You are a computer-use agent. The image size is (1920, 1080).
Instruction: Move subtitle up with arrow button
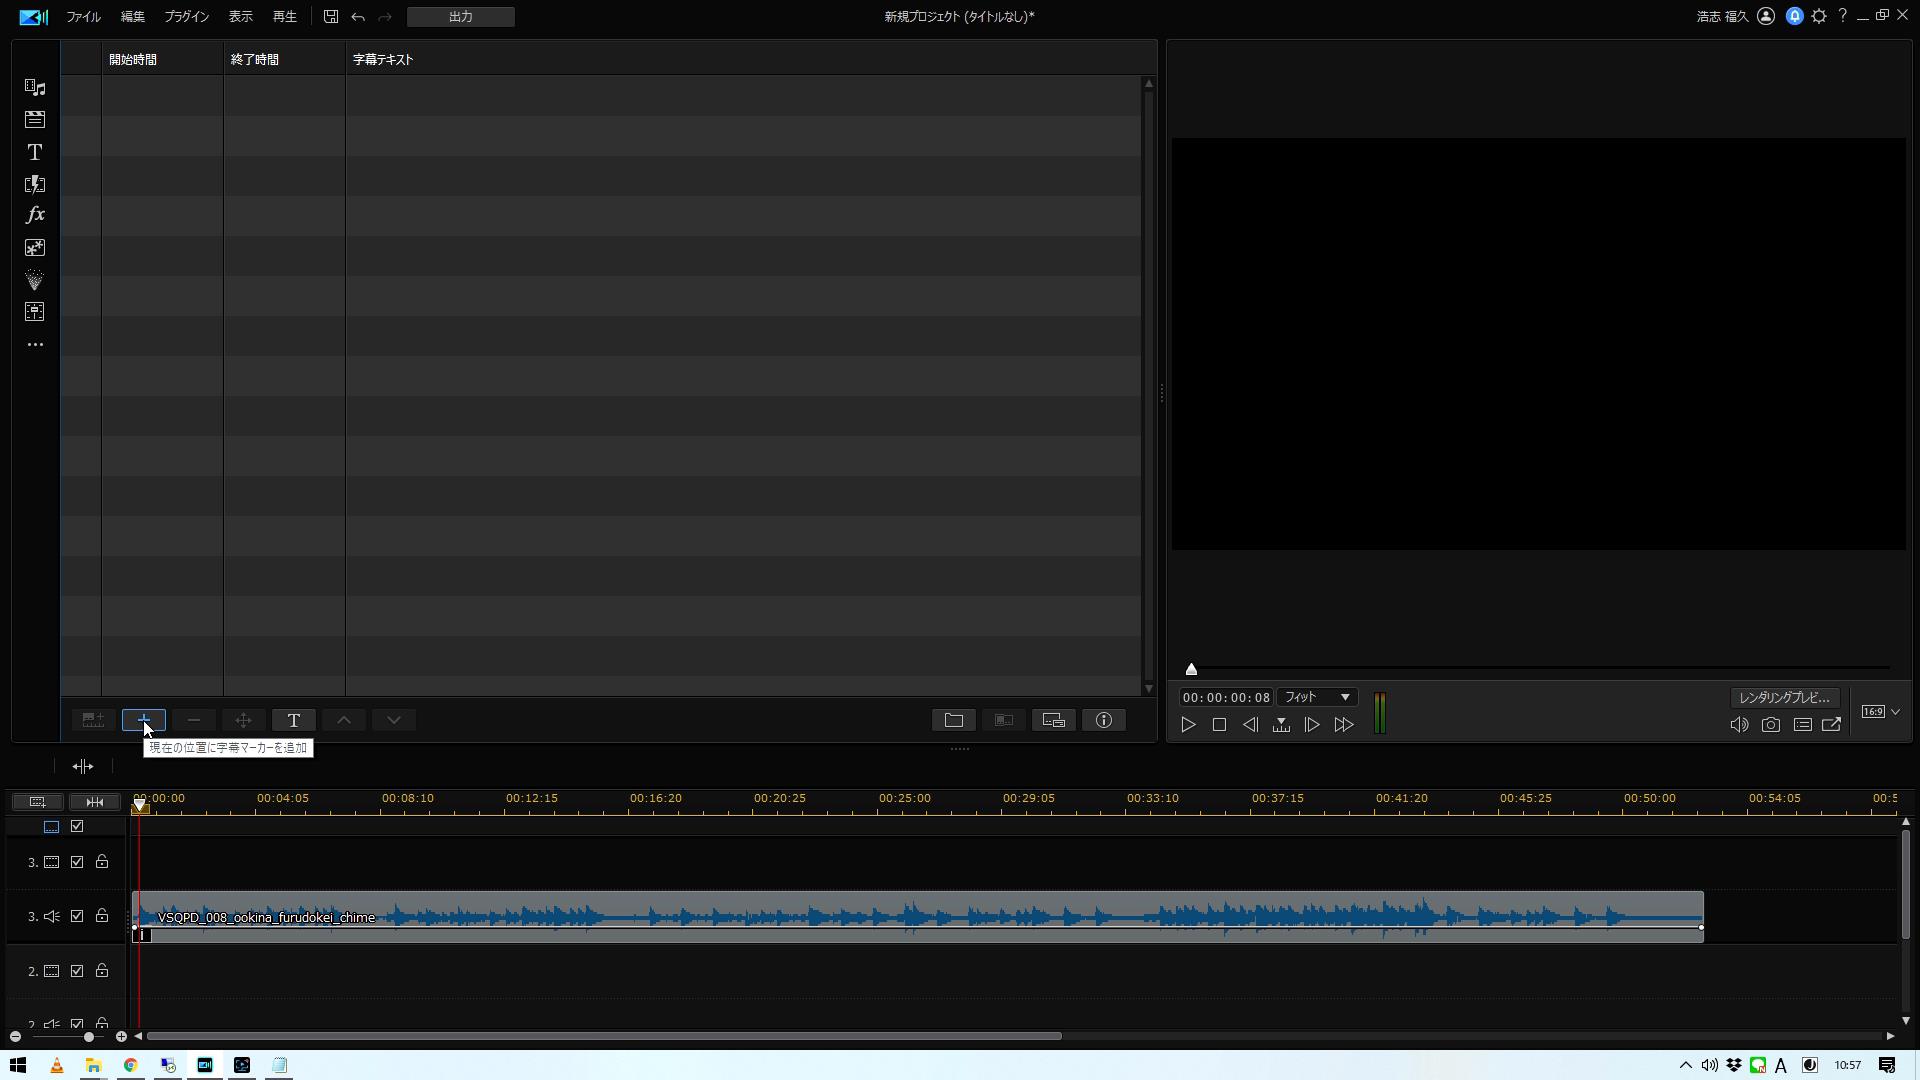pos(344,720)
